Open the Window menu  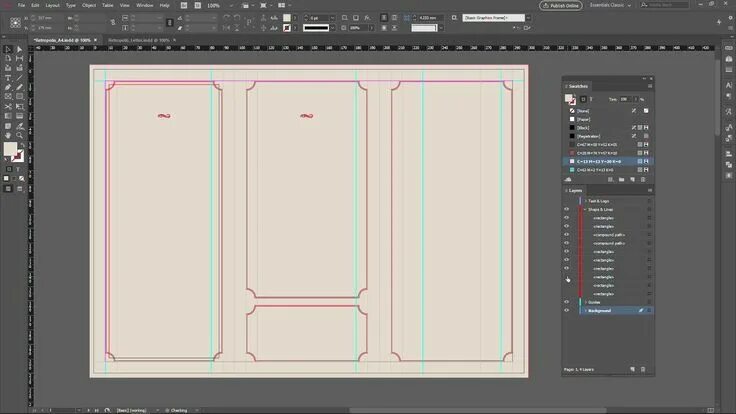click(145, 6)
